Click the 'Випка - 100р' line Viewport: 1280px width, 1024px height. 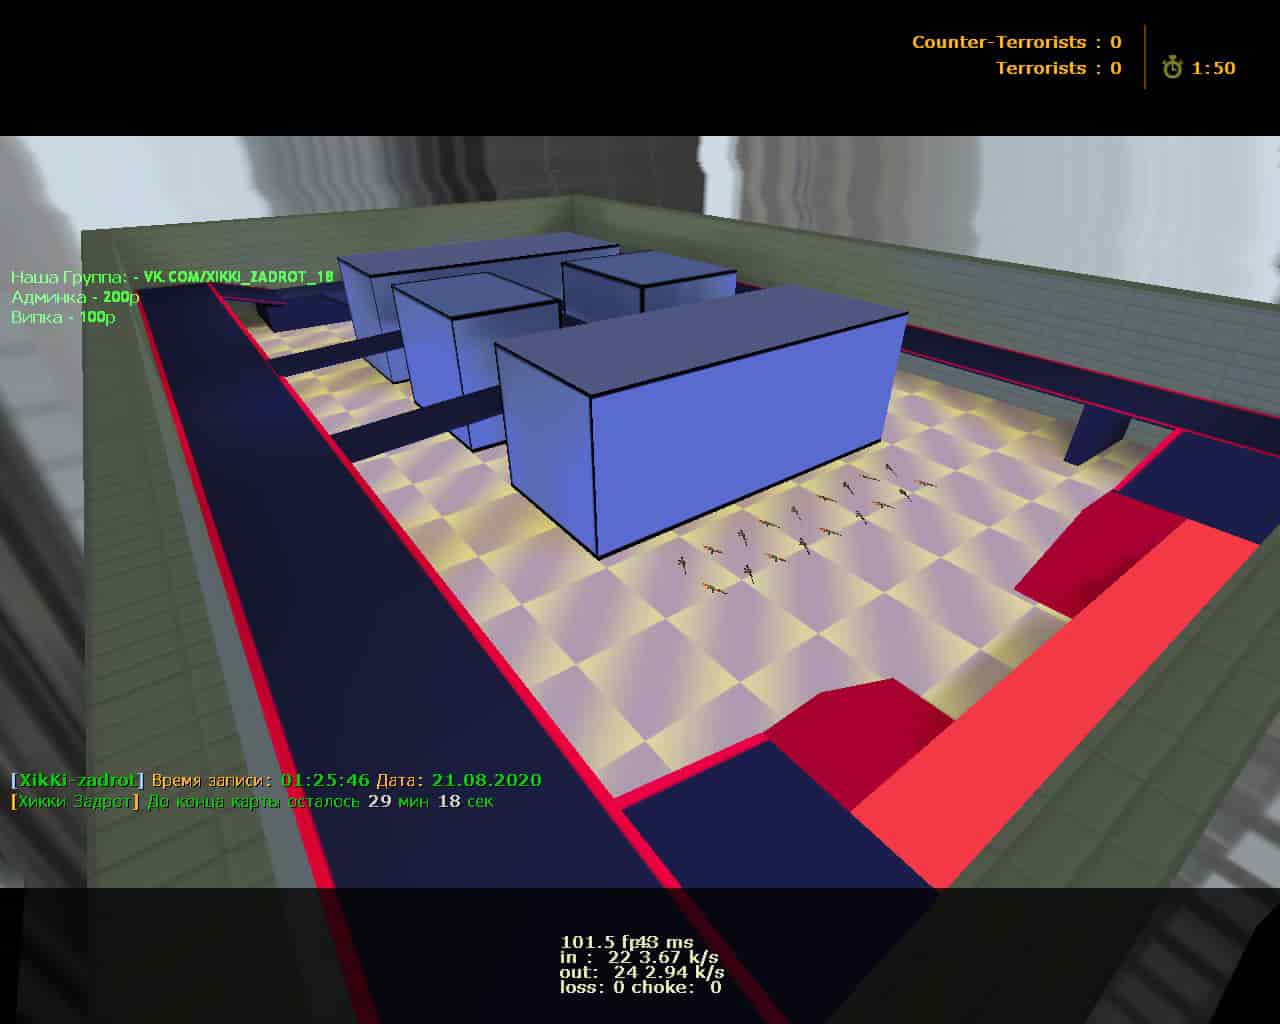coord(63,317)
